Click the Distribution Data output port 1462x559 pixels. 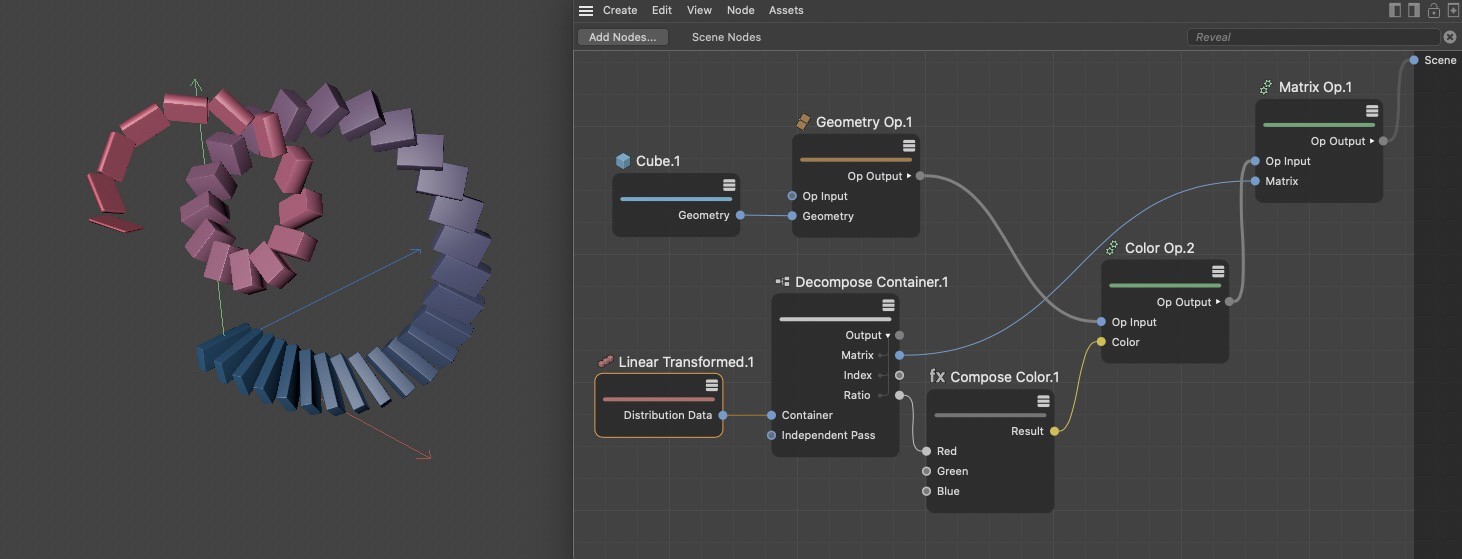tap(723, 415)
